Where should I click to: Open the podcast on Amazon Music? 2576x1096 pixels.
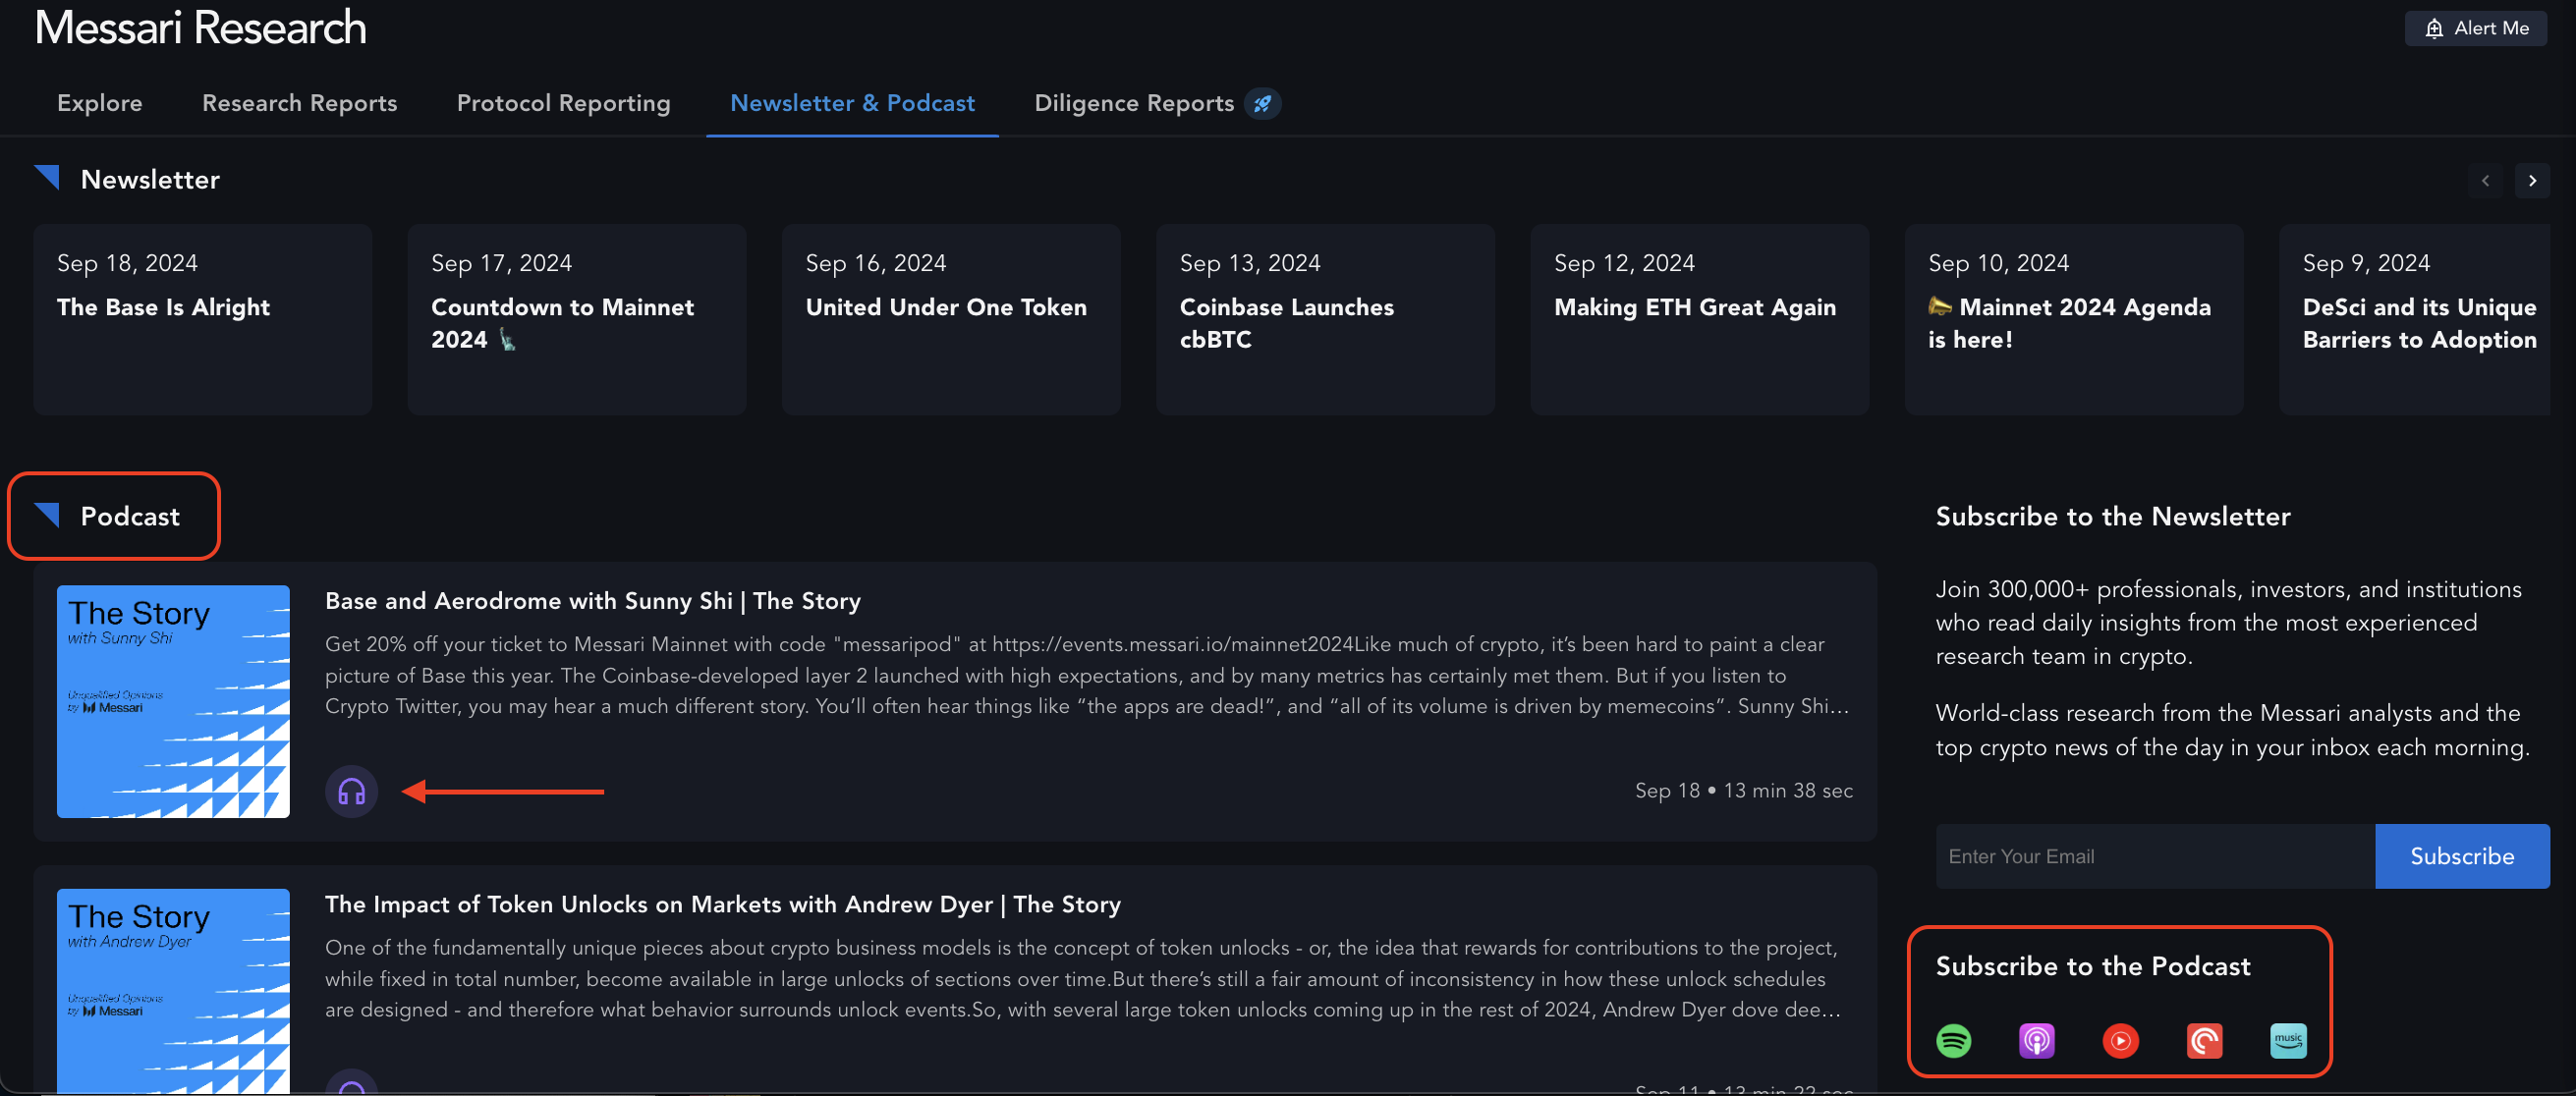2288,1041
